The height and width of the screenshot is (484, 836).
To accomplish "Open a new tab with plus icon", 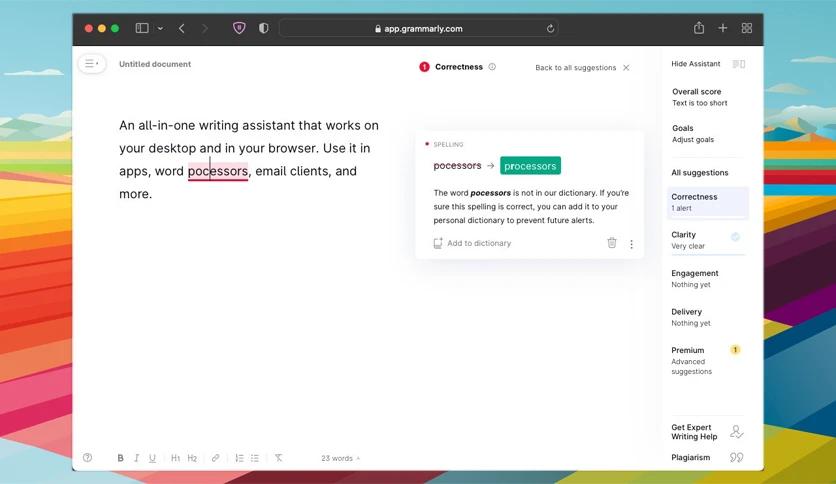I will pos(722,28).
